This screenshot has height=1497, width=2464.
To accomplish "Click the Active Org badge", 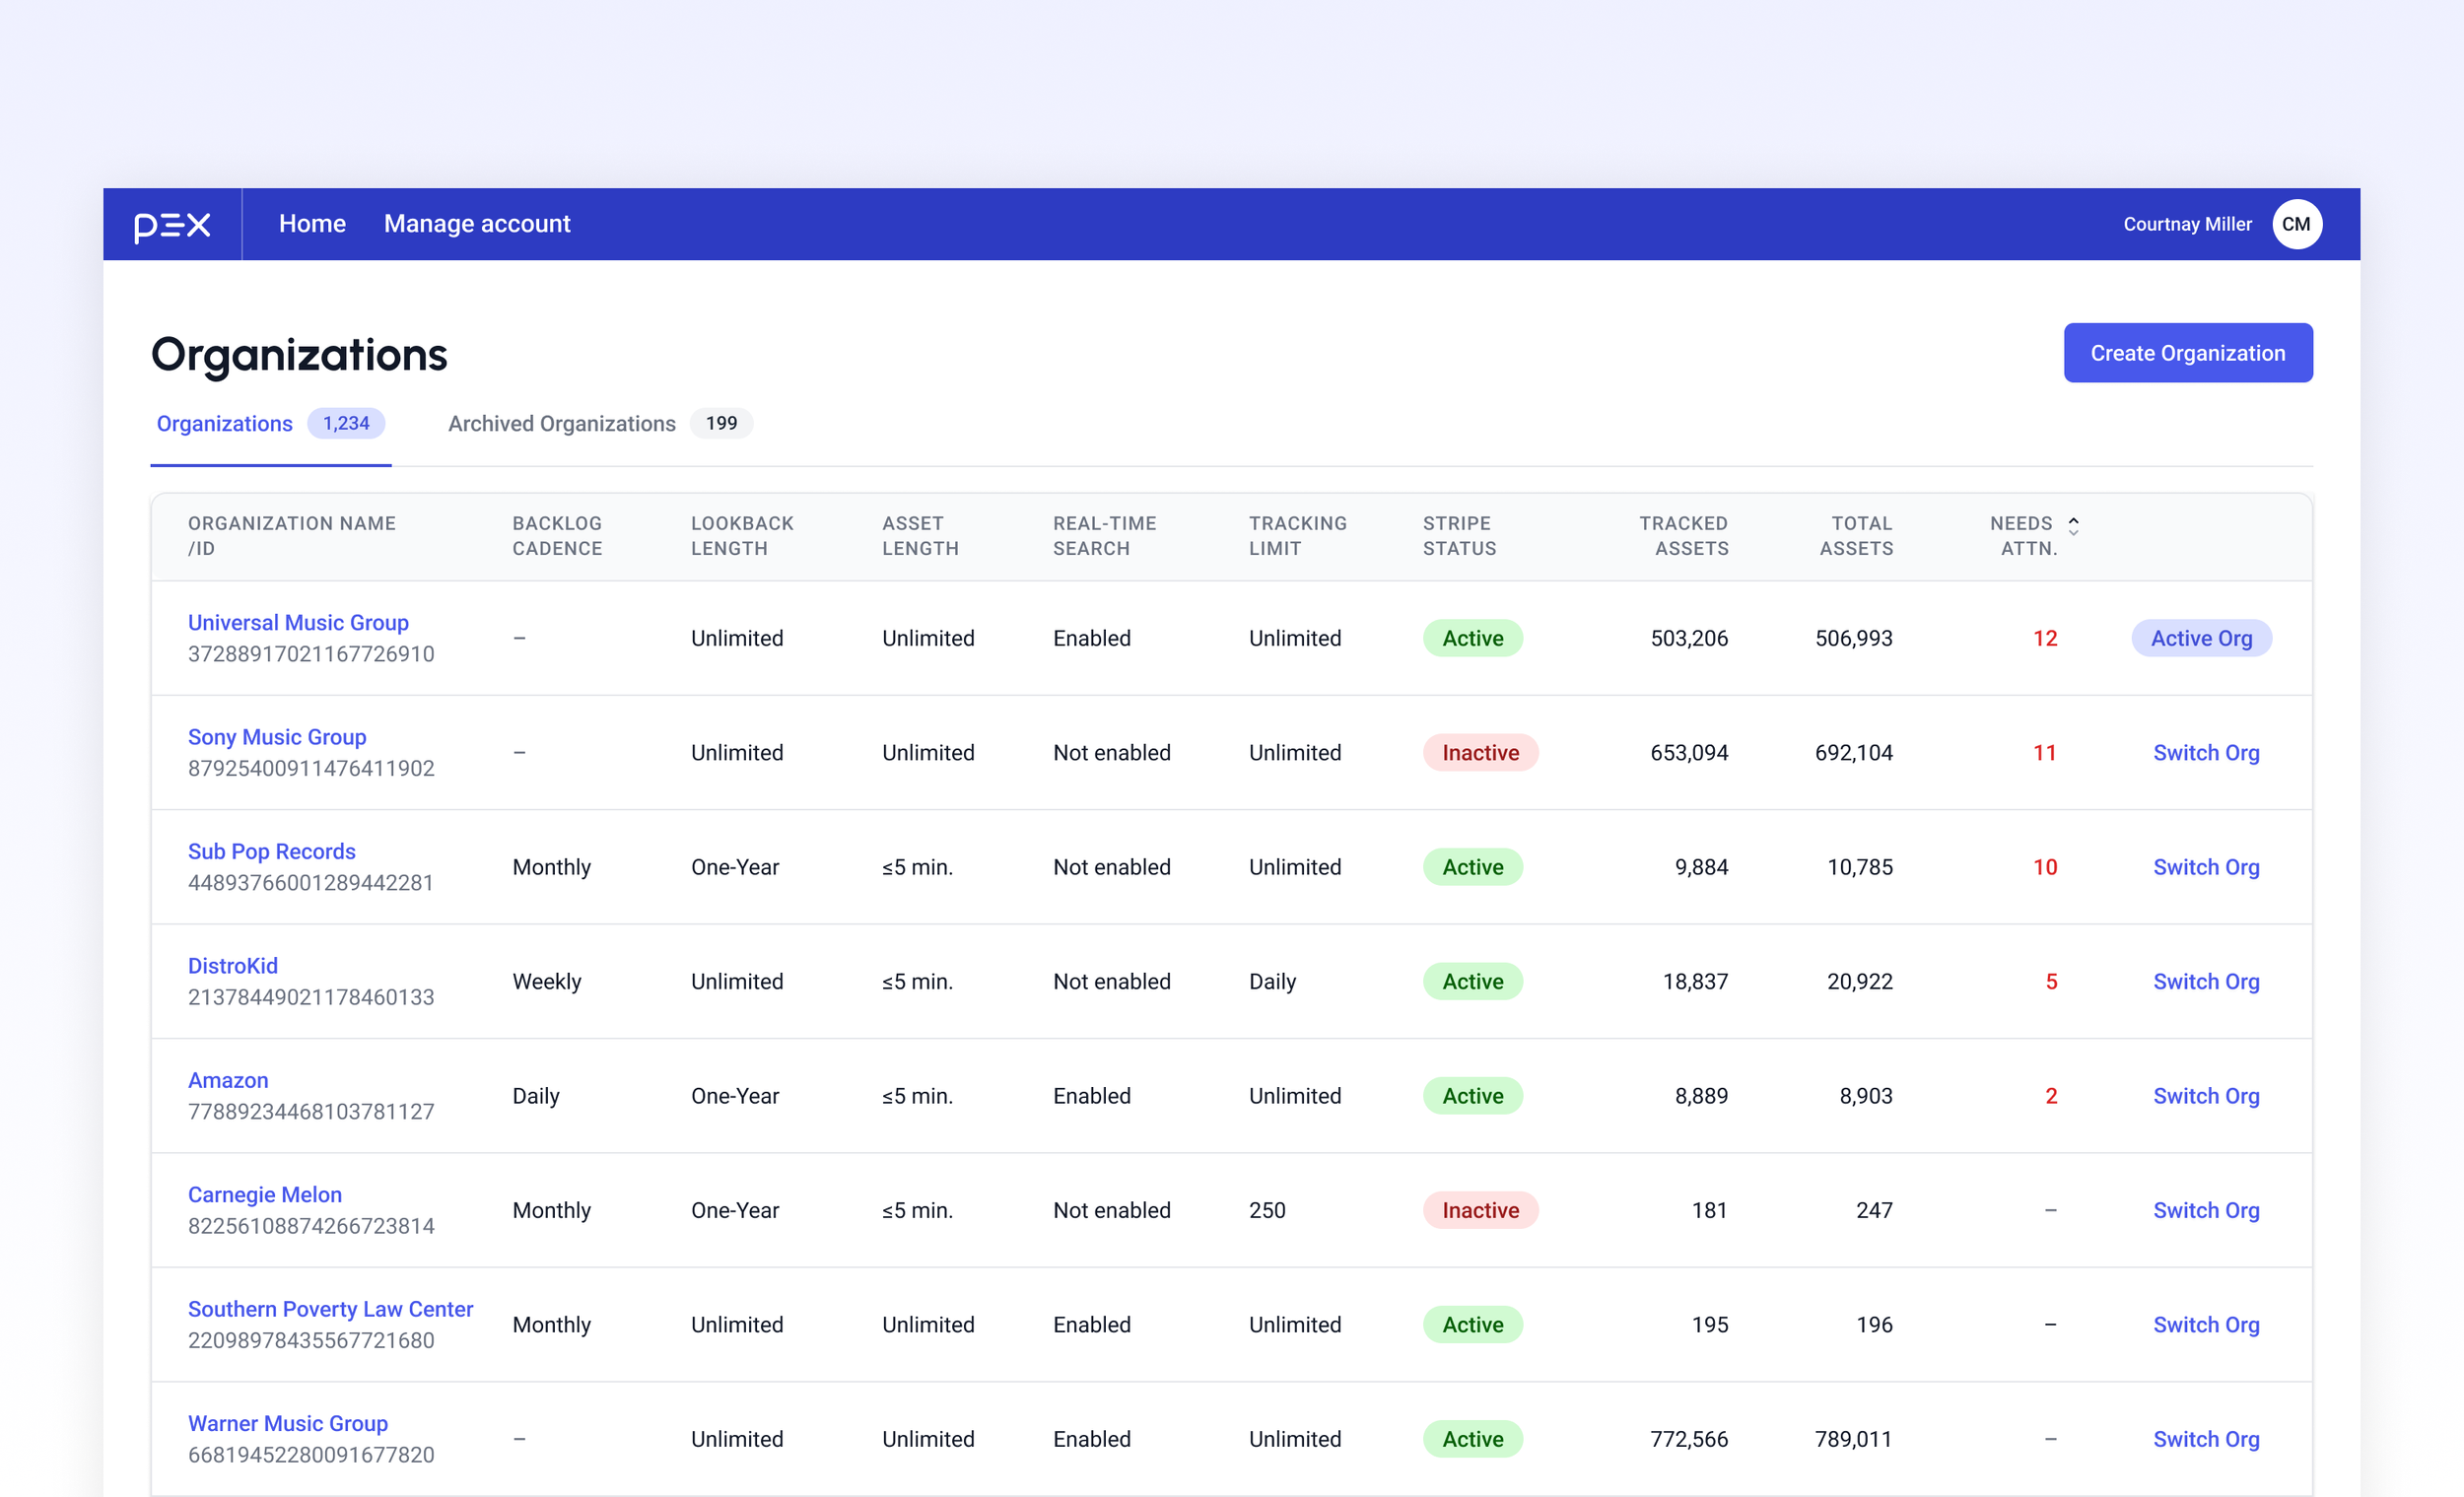I will [x=2200, y=638].
